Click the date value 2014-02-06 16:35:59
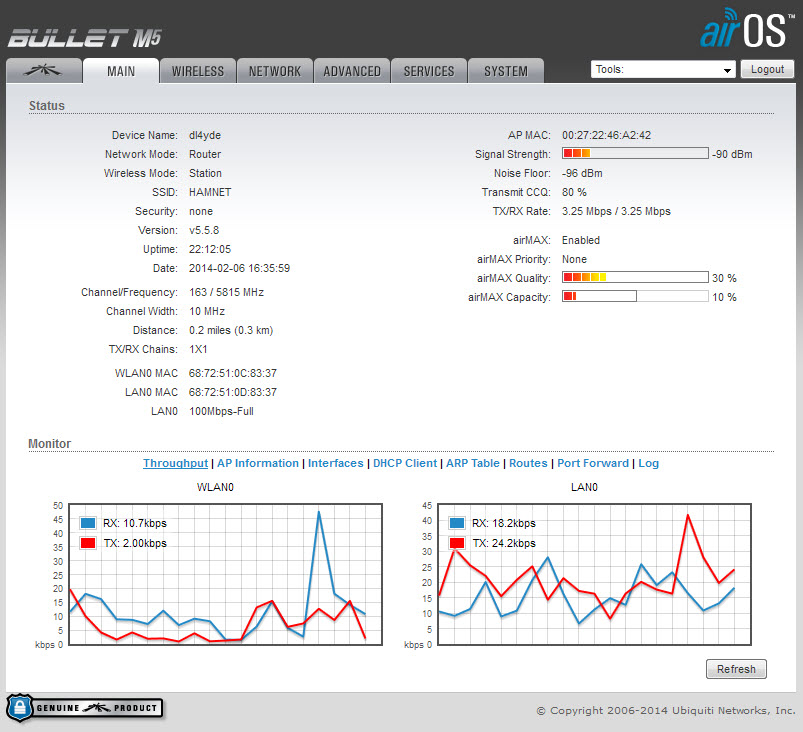This screenshot has width=803, height=732. coord(239,268)
